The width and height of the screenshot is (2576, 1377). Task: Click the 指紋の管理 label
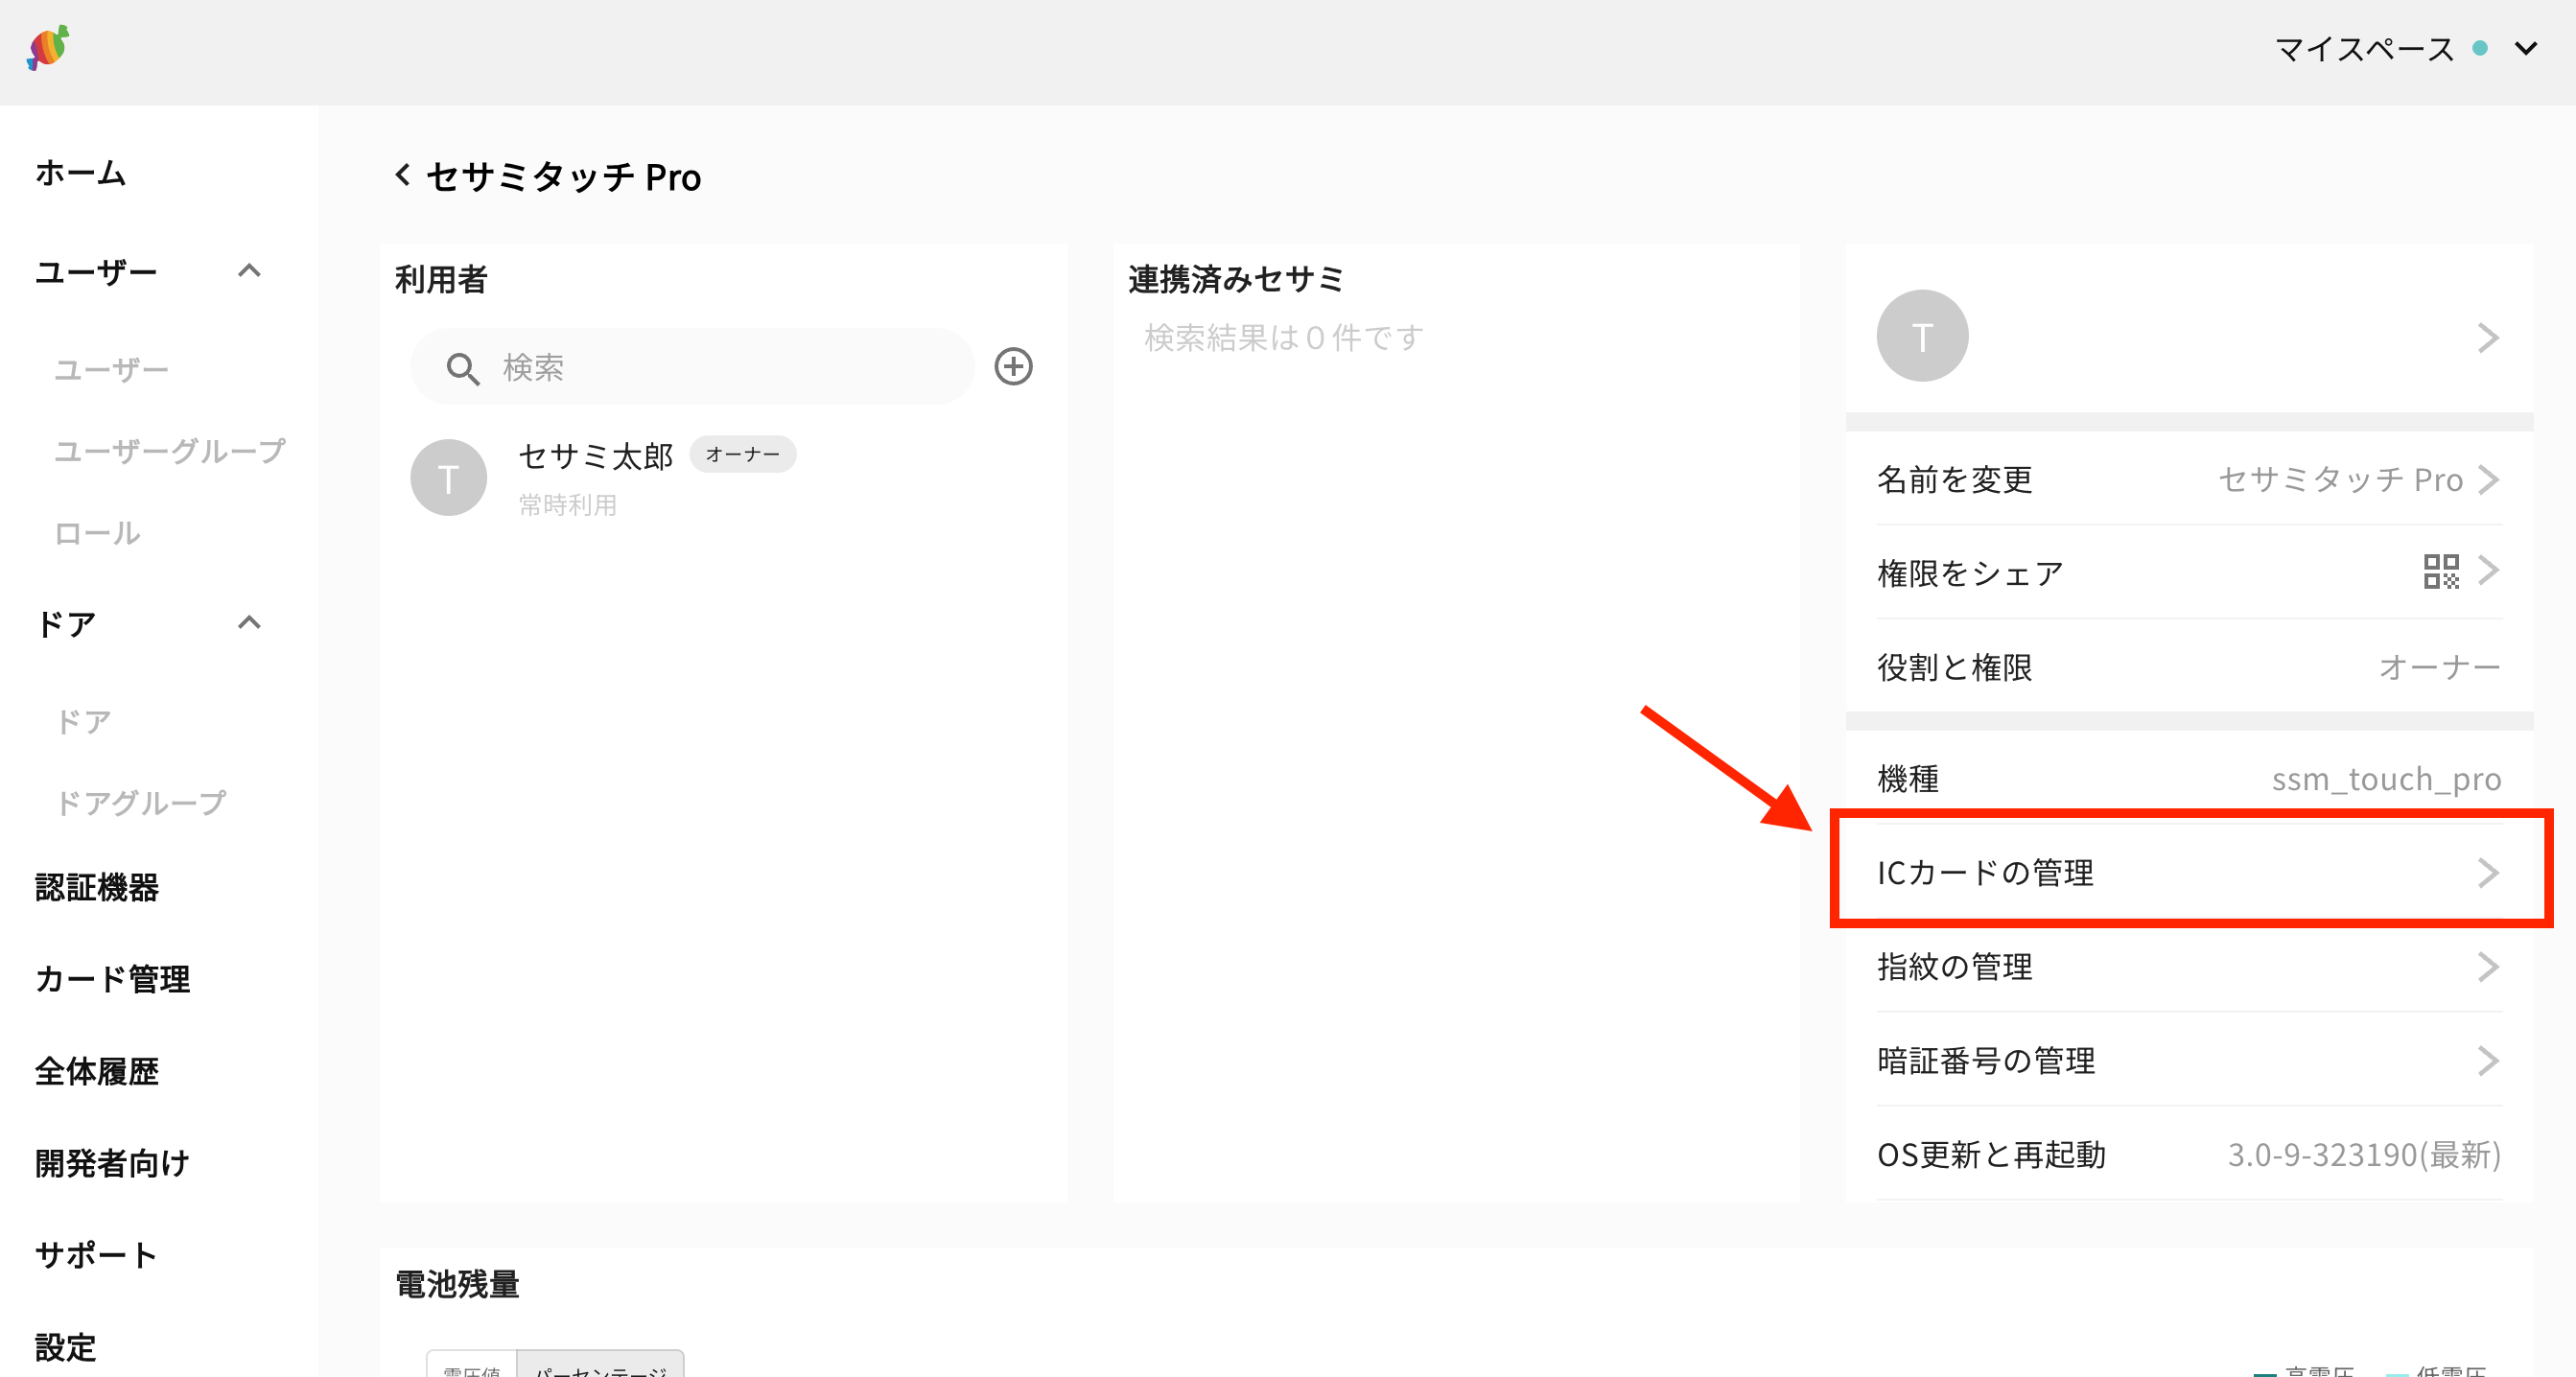tap(1954, 967)
